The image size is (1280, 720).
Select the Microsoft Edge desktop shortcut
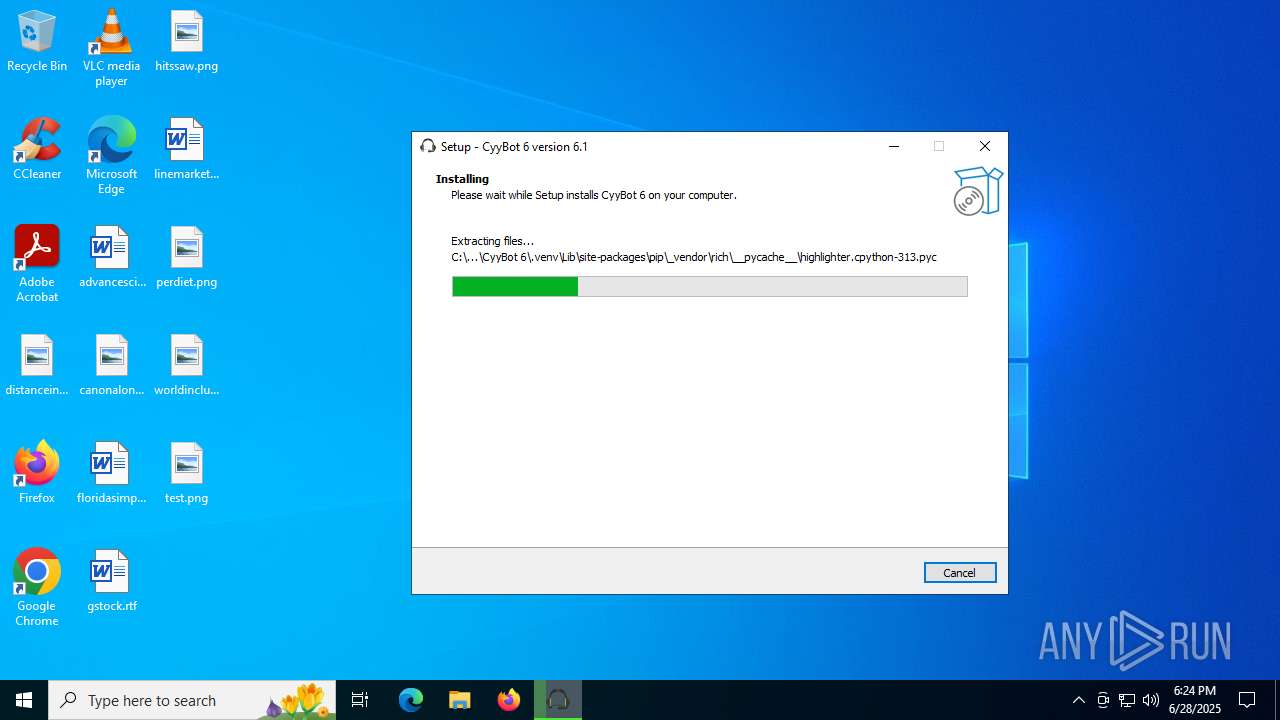click(x=111, y=156)
